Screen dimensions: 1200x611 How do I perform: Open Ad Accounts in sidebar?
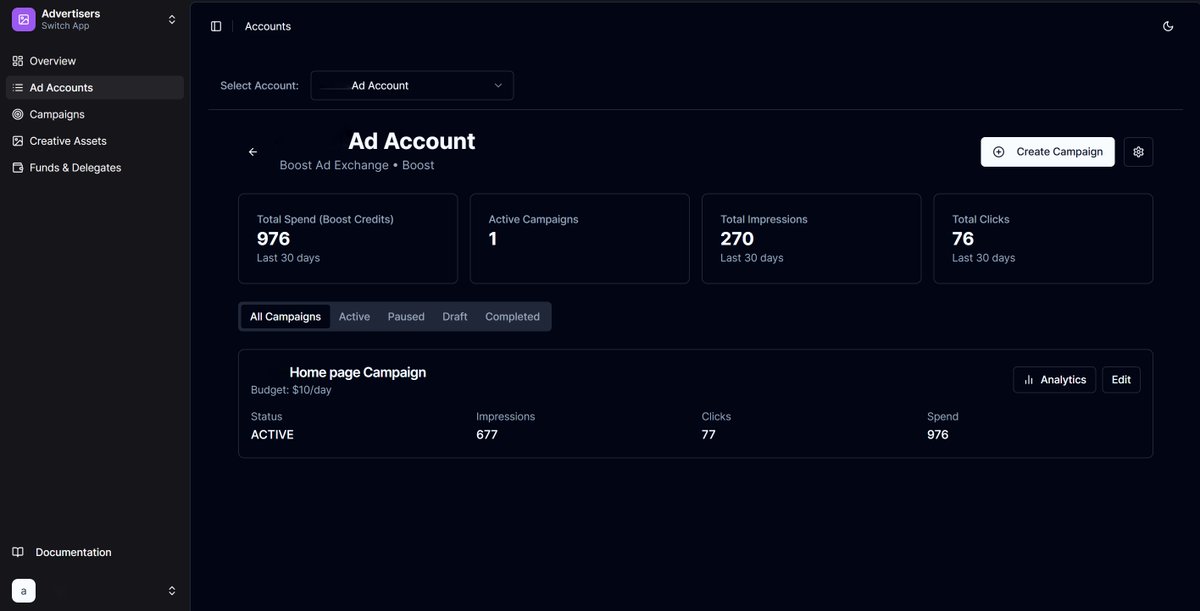(x=95, y=88)
